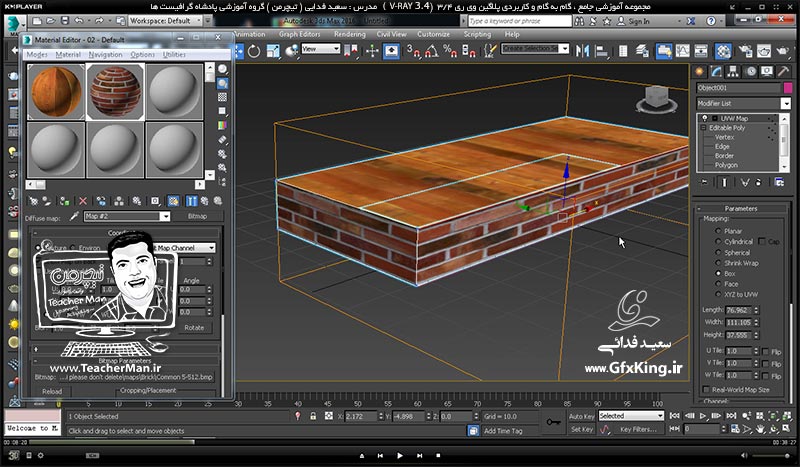Open the Modify panel tab icon
The height and width of the screenshot is (467, 800).
716,71
